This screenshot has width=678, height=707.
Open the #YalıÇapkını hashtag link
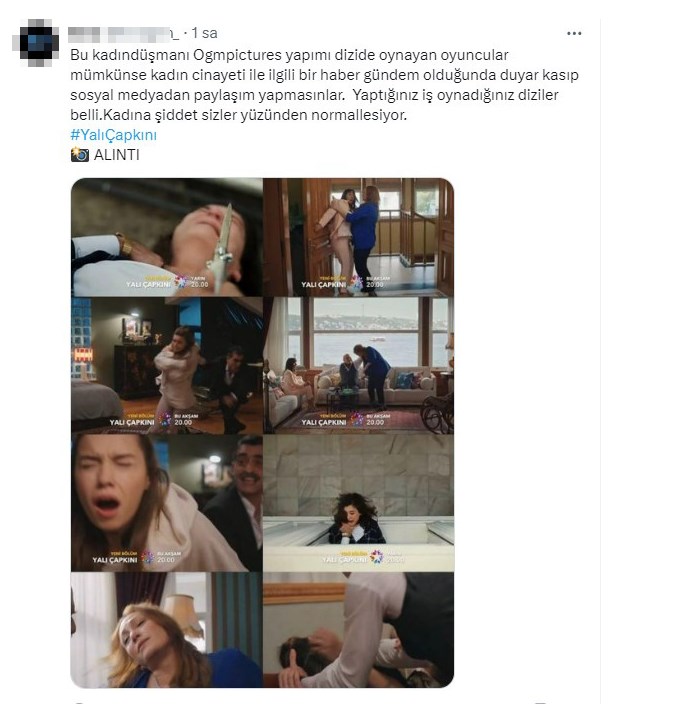tap(114, 135)
